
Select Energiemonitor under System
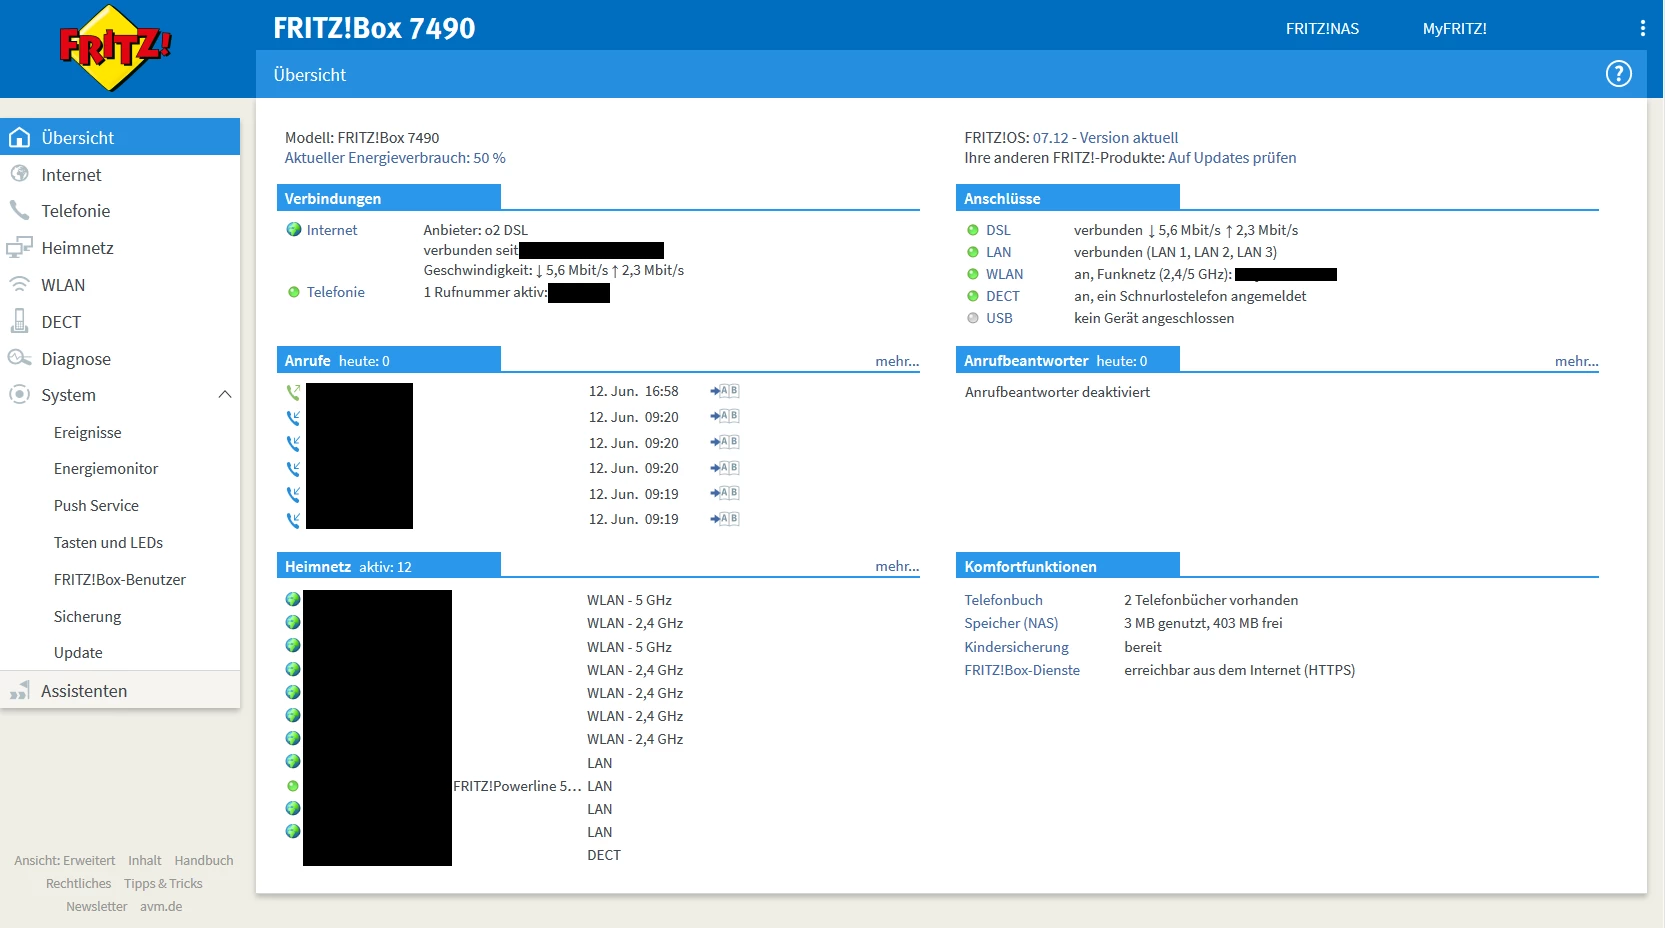point(106,469)
